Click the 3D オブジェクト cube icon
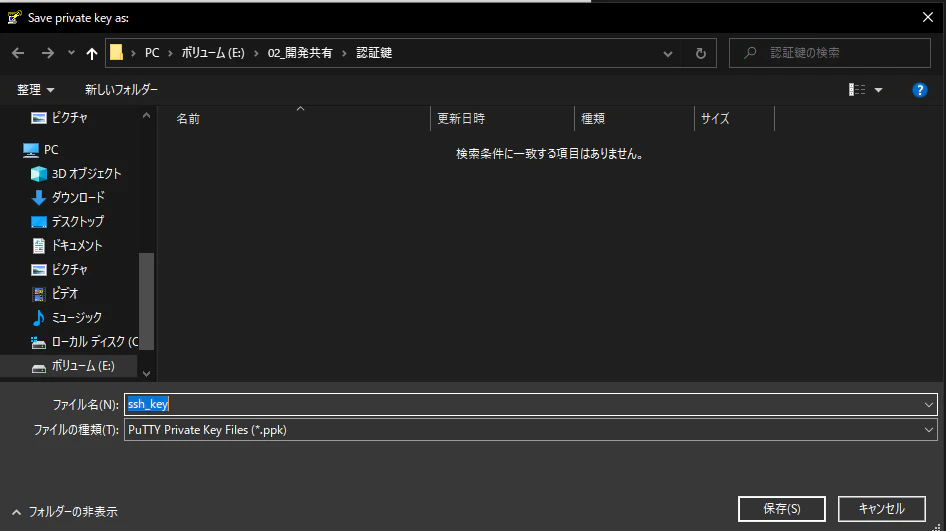946x531 pixels. (x=39, y=174)
